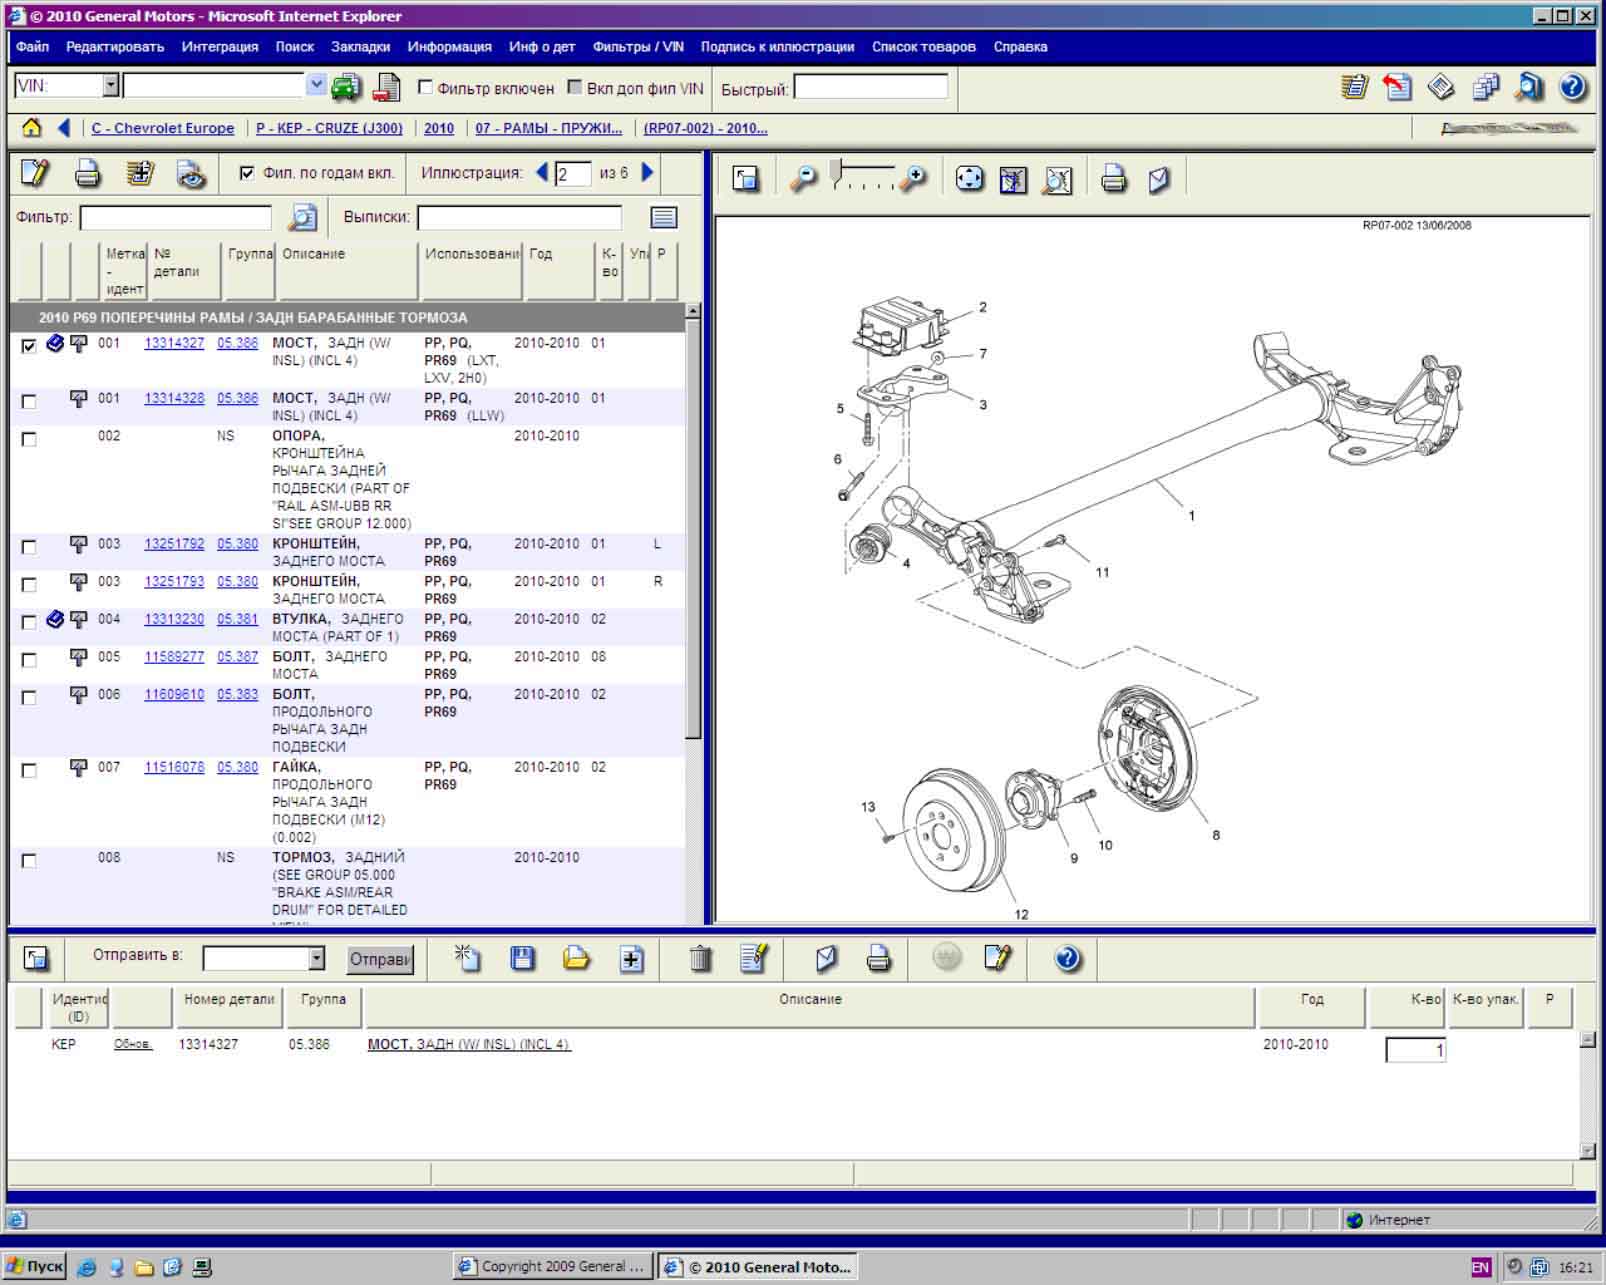This screenshot has width=1606, height=1285.
Task: Click the fit-to-window icon above illustration
Action: pos(969,179)
